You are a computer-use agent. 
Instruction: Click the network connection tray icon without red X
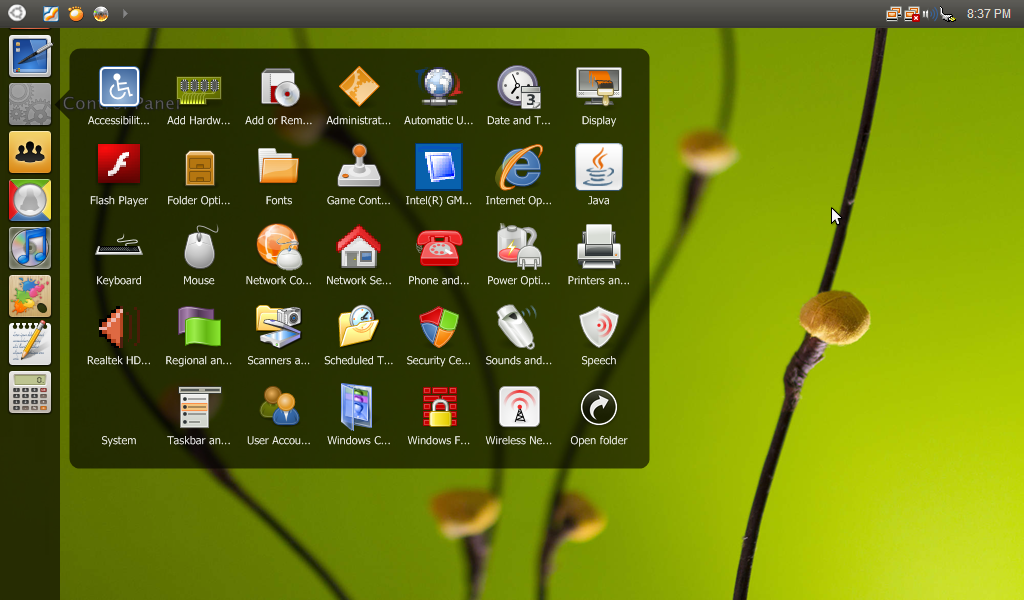(x=893, y=14)
